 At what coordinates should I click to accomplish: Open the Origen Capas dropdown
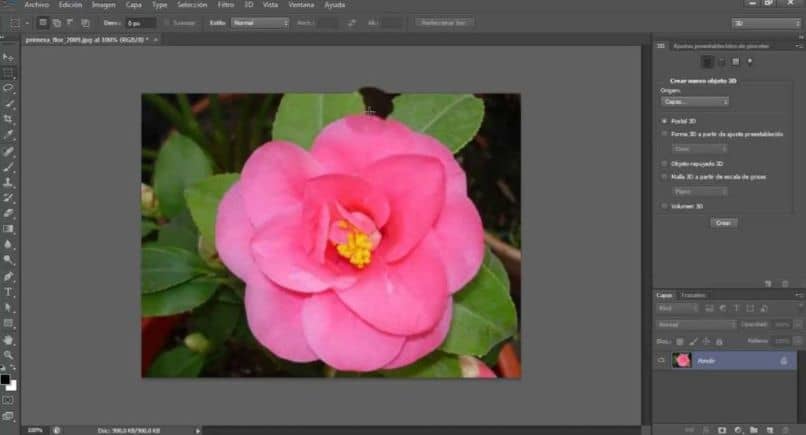[x=694, y=102]
